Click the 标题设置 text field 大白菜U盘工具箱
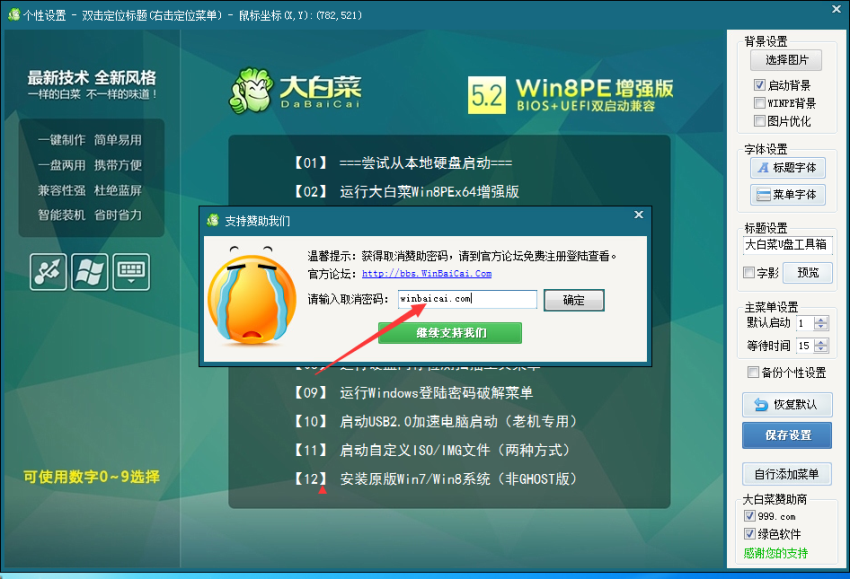 pyautogui.click(x=788, y=245)
